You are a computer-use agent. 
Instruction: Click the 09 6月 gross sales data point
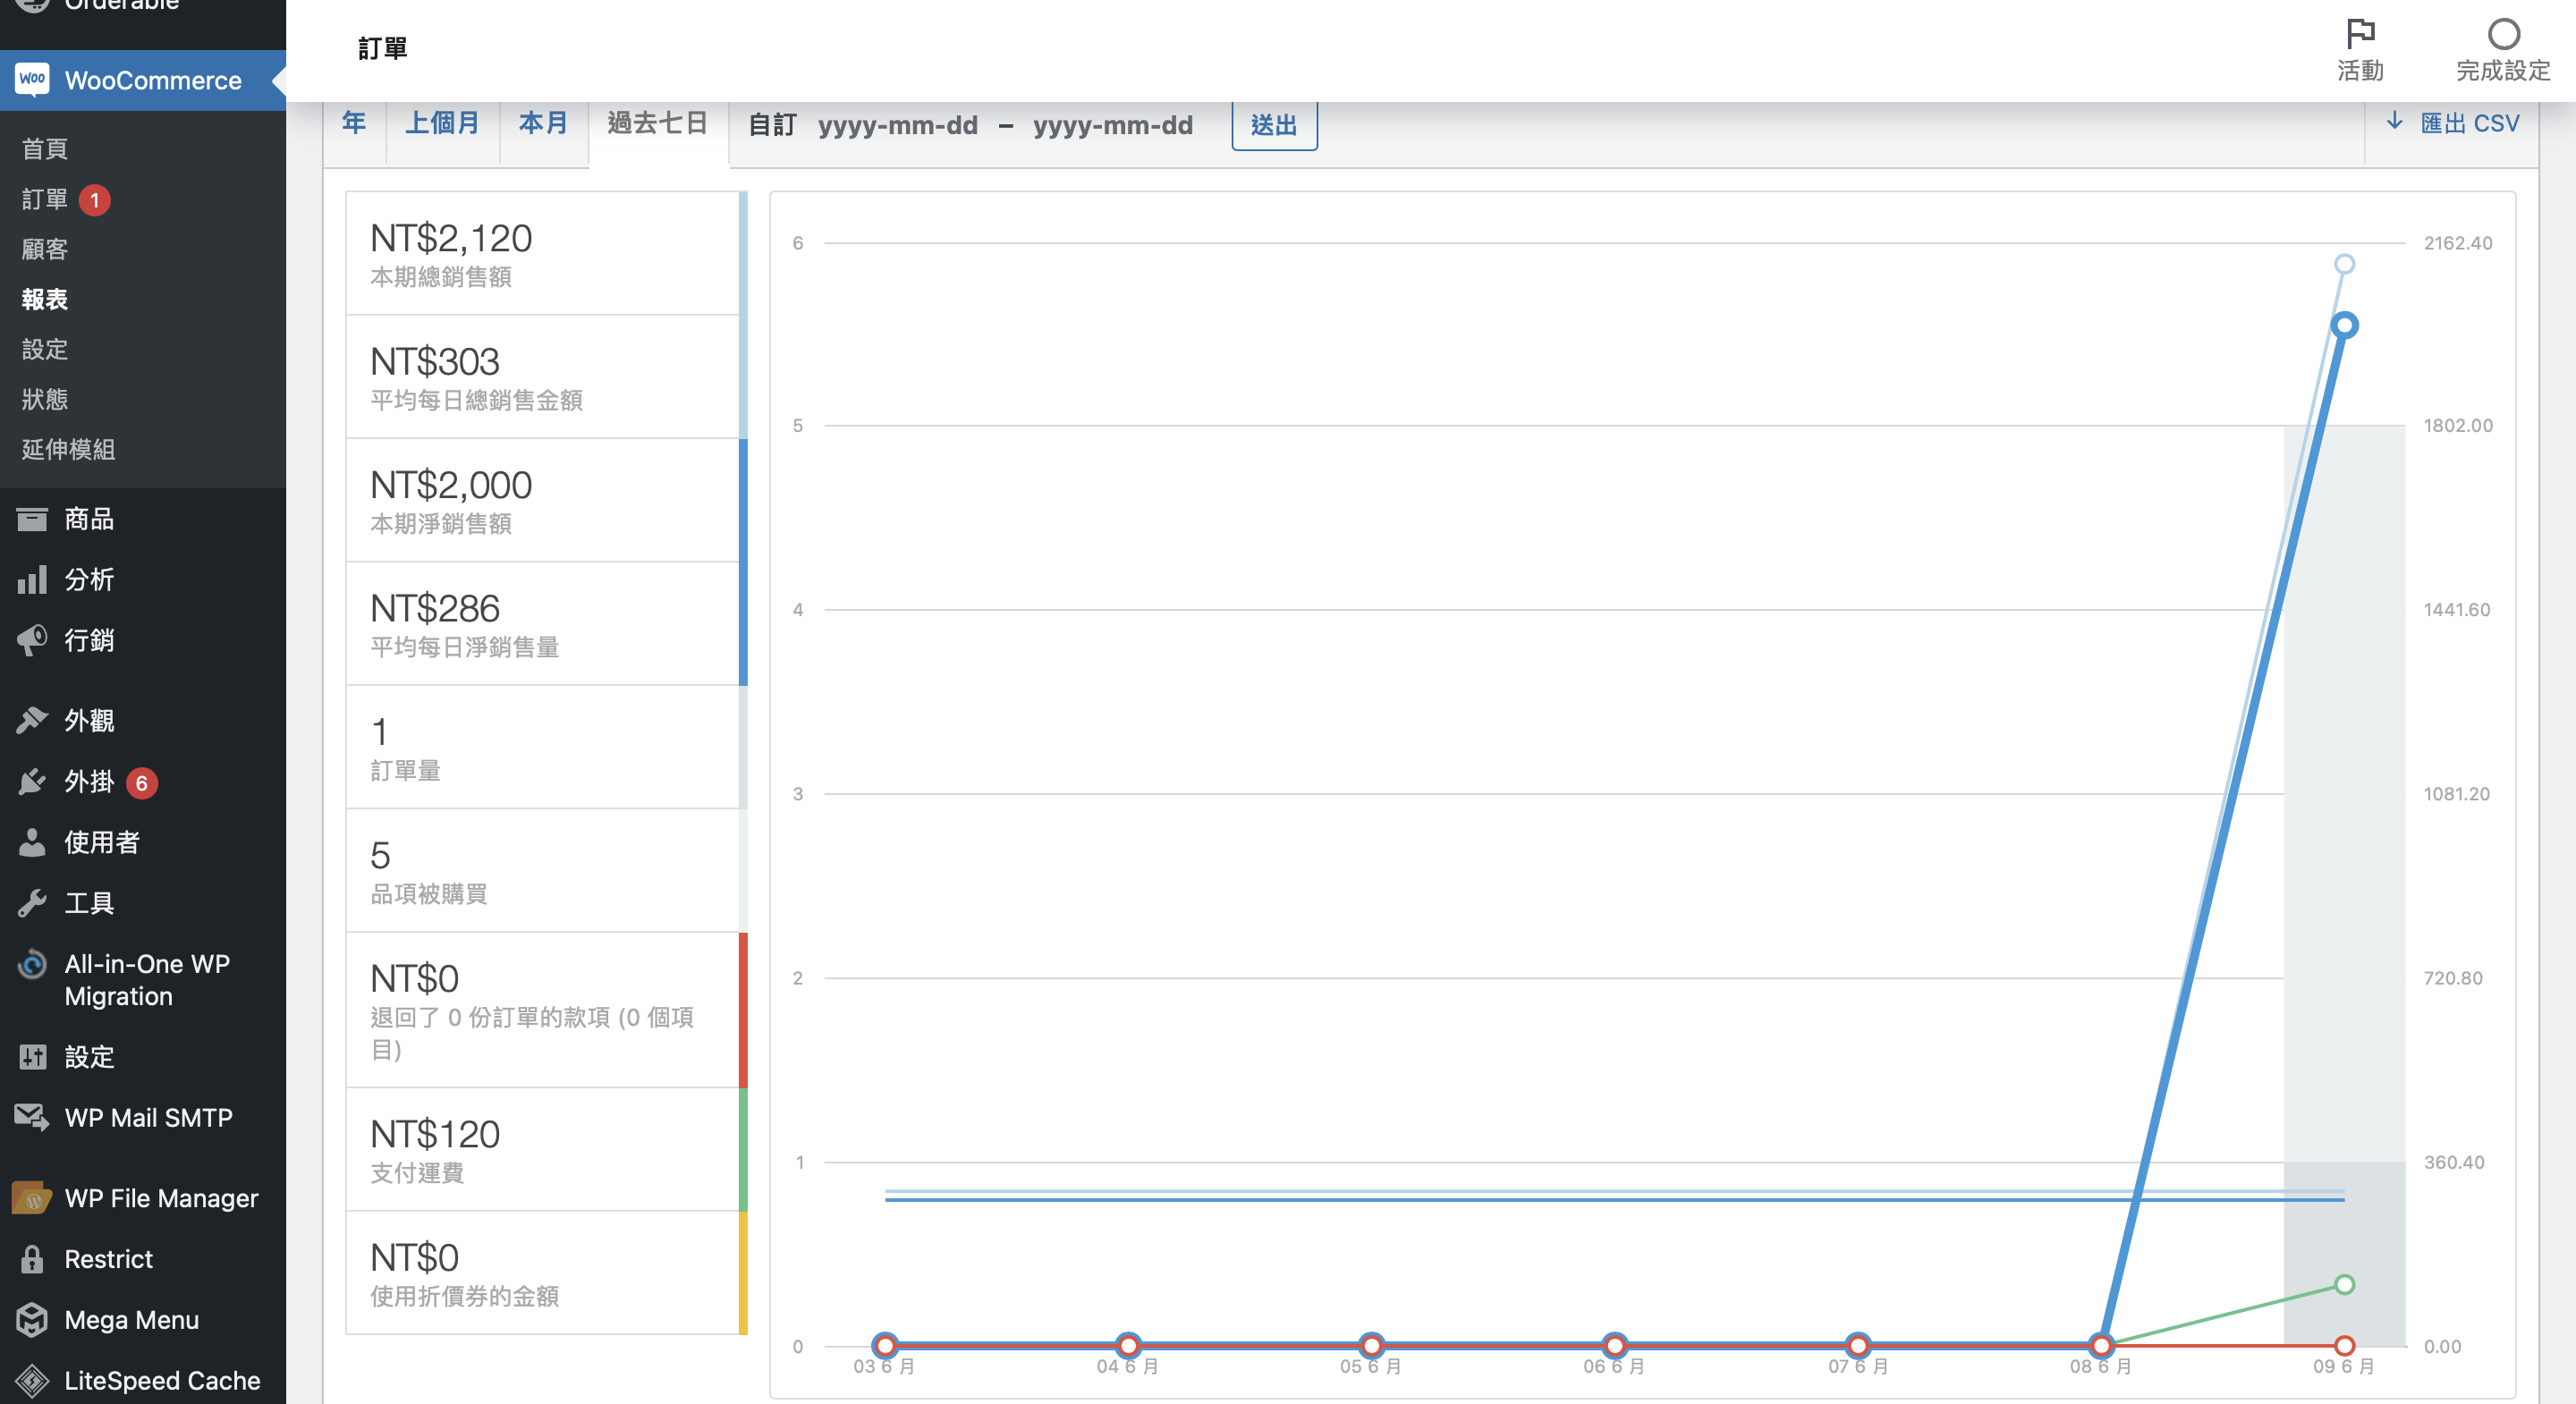(2344, 264)
